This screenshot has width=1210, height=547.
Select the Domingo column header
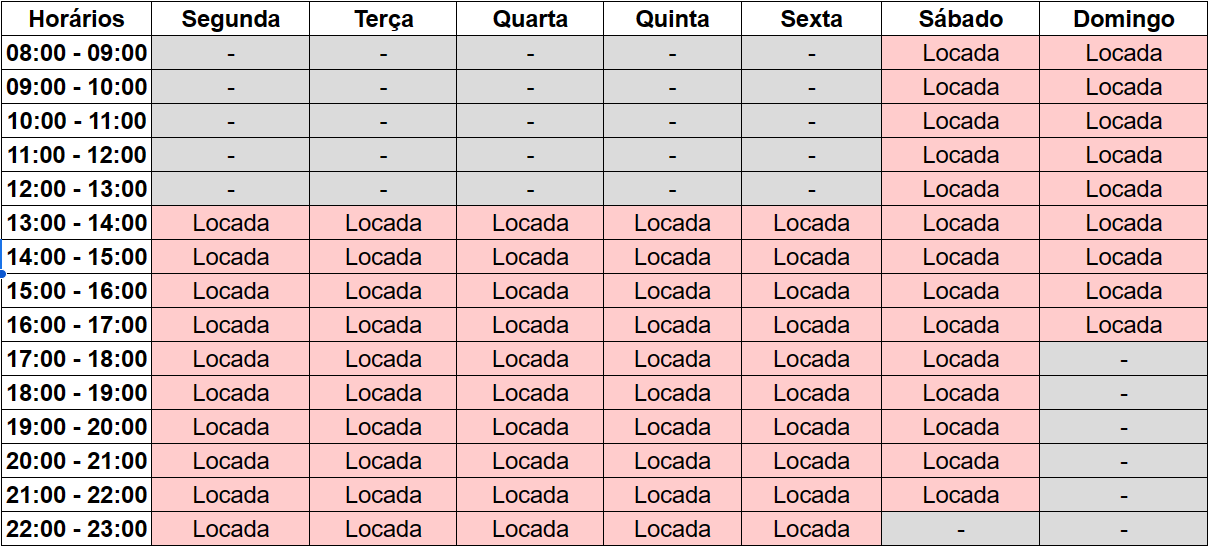(x=1123, y=19)
